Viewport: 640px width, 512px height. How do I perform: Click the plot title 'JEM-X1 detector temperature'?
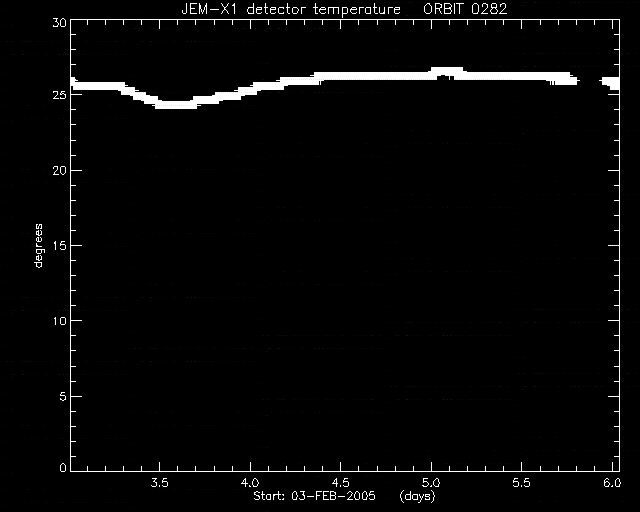[x=291, y=9]
